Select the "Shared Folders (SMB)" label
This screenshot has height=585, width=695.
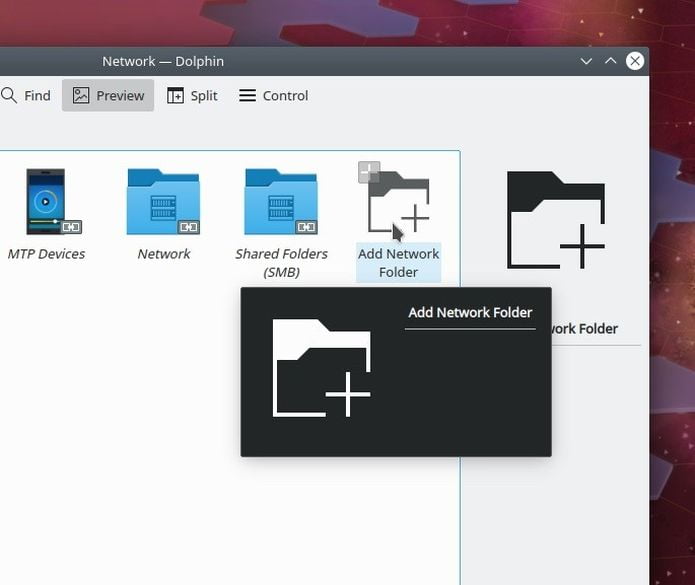click(281, 263)
